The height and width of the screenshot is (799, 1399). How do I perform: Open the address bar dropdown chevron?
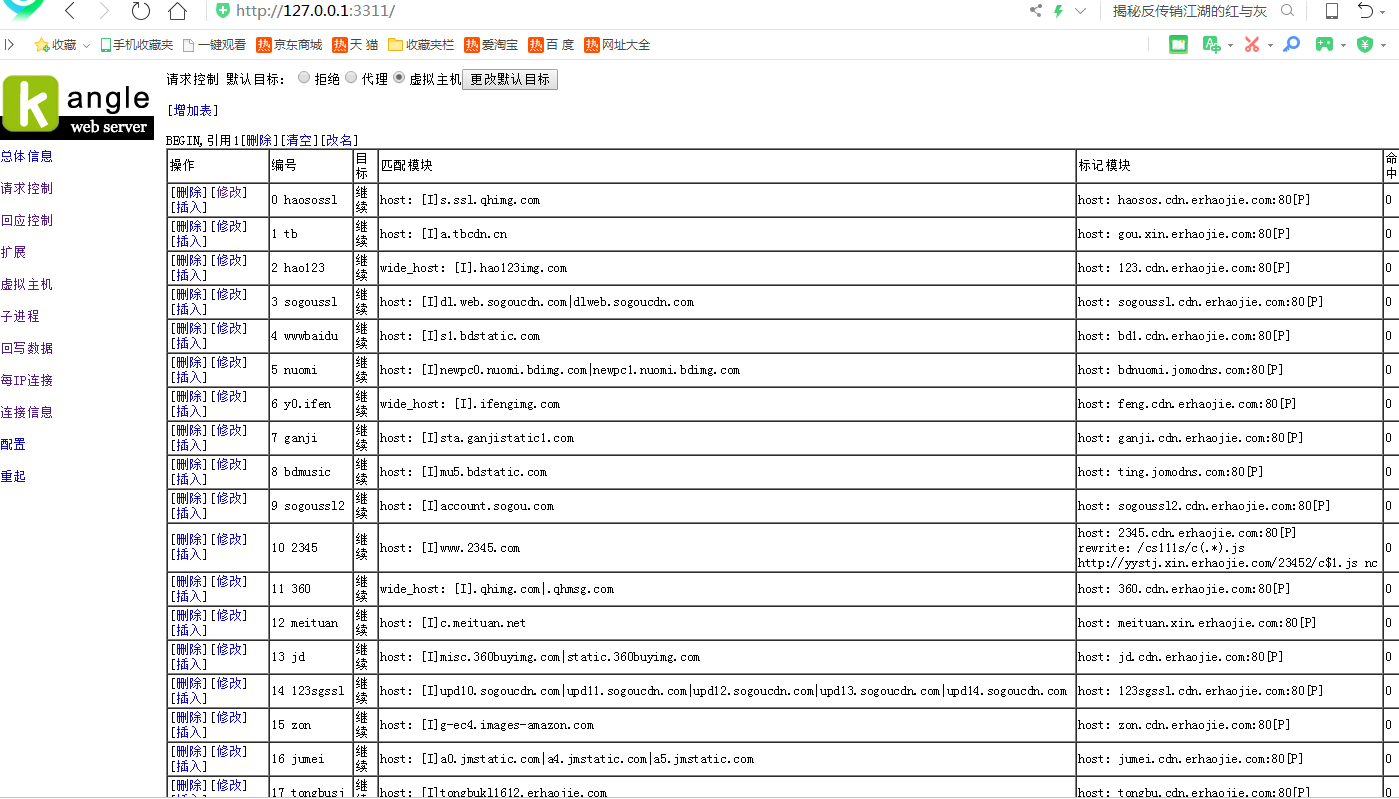1080,11
